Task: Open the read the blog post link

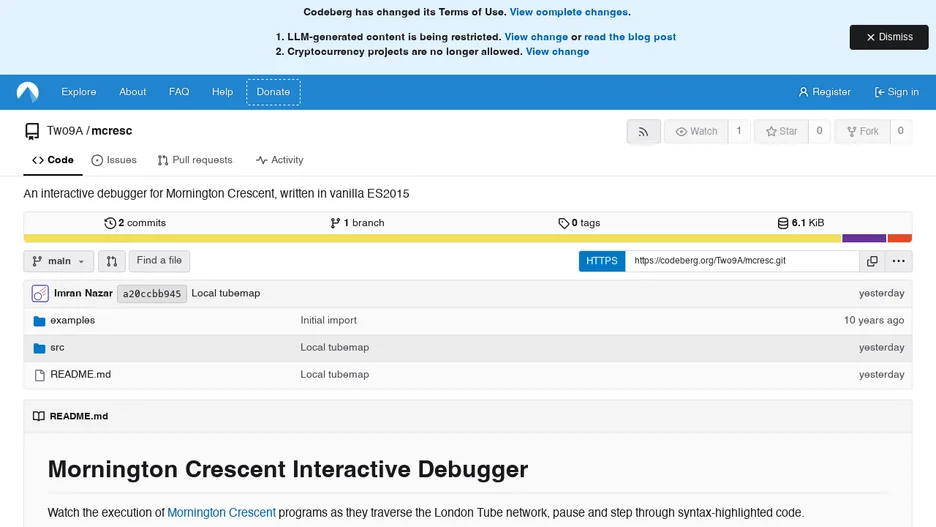Action: pyautogui.click(x=630, y=37)
